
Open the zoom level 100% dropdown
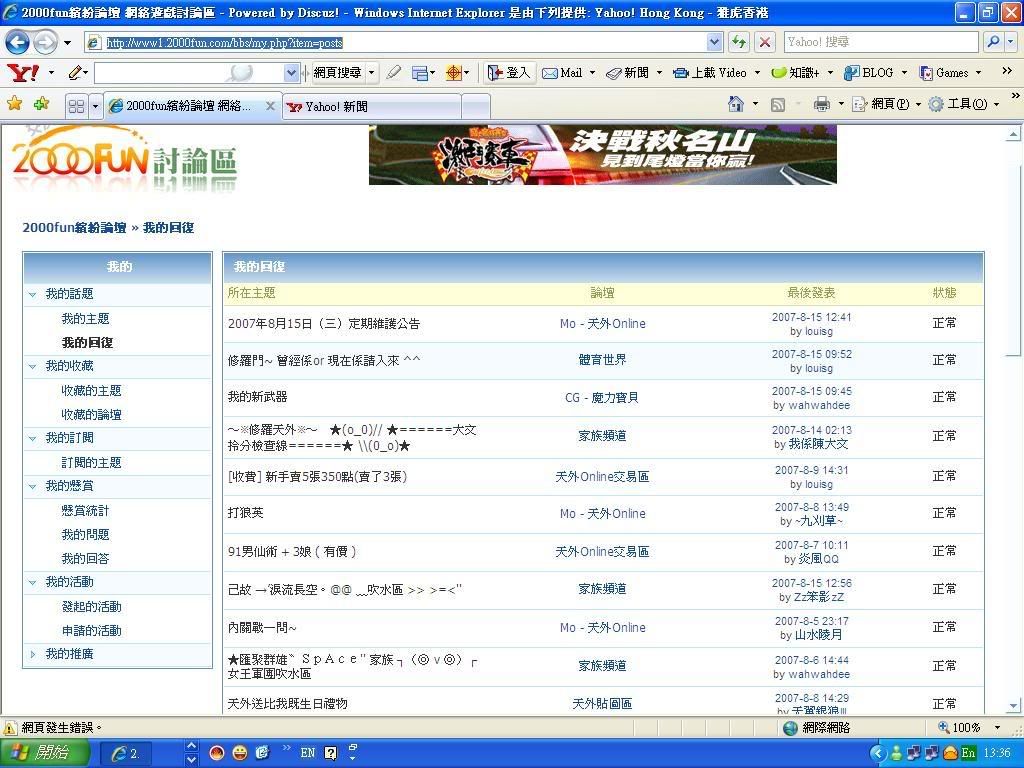click(x=997, y=728)
